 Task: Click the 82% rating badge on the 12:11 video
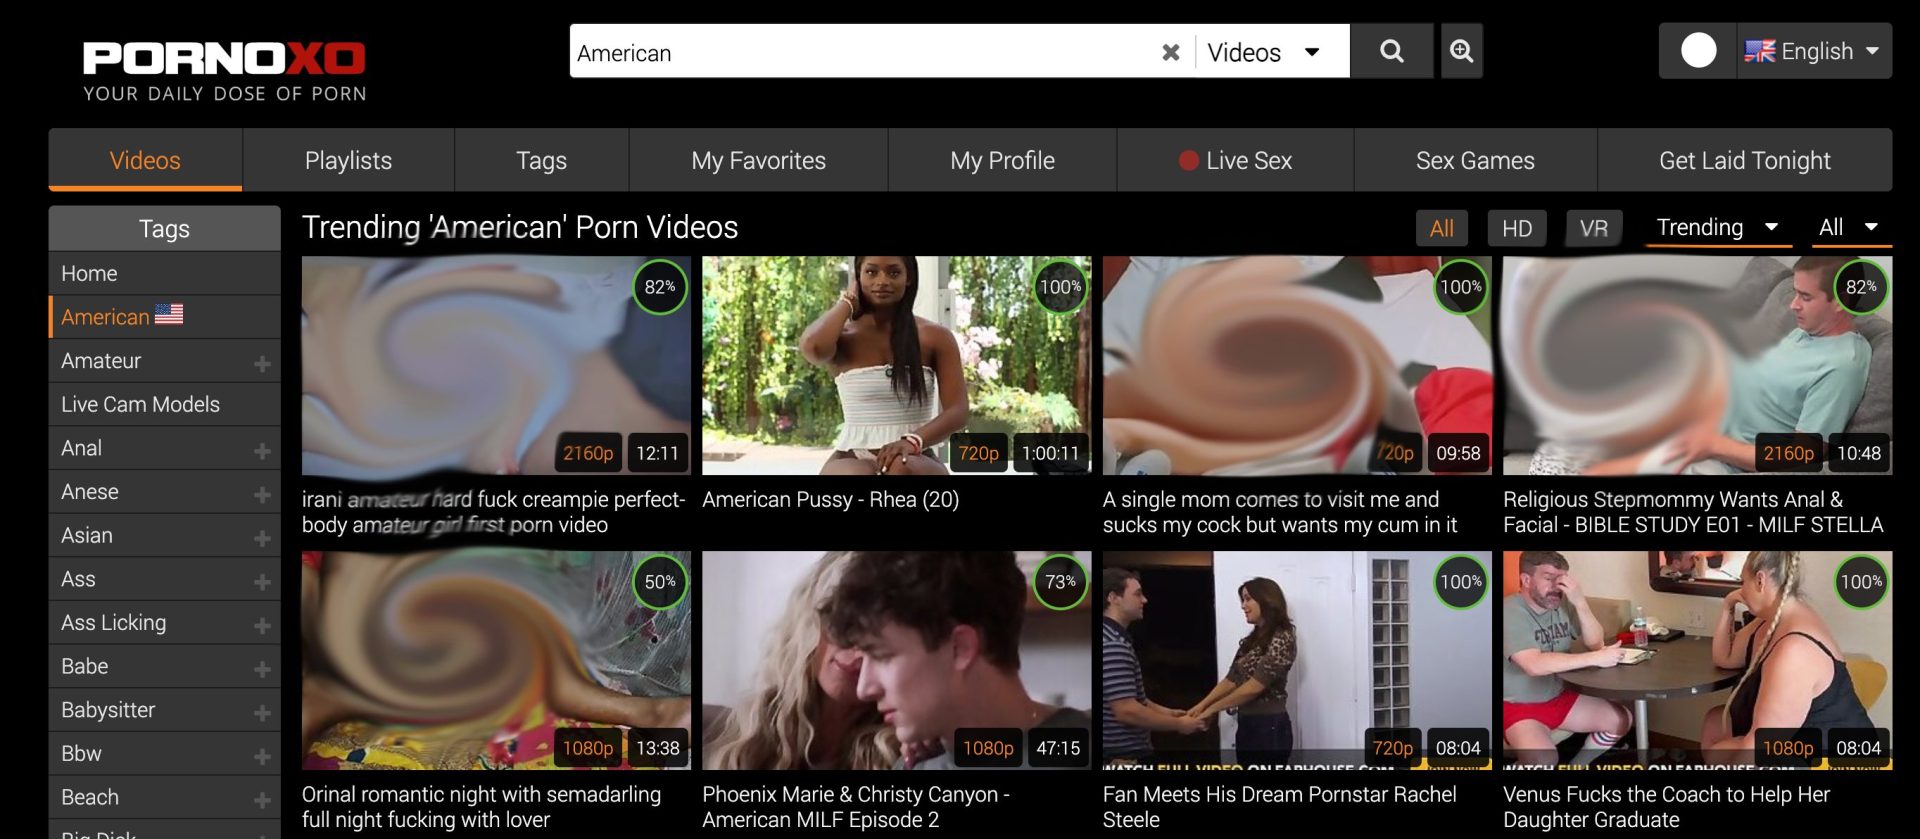pos(660,287)
